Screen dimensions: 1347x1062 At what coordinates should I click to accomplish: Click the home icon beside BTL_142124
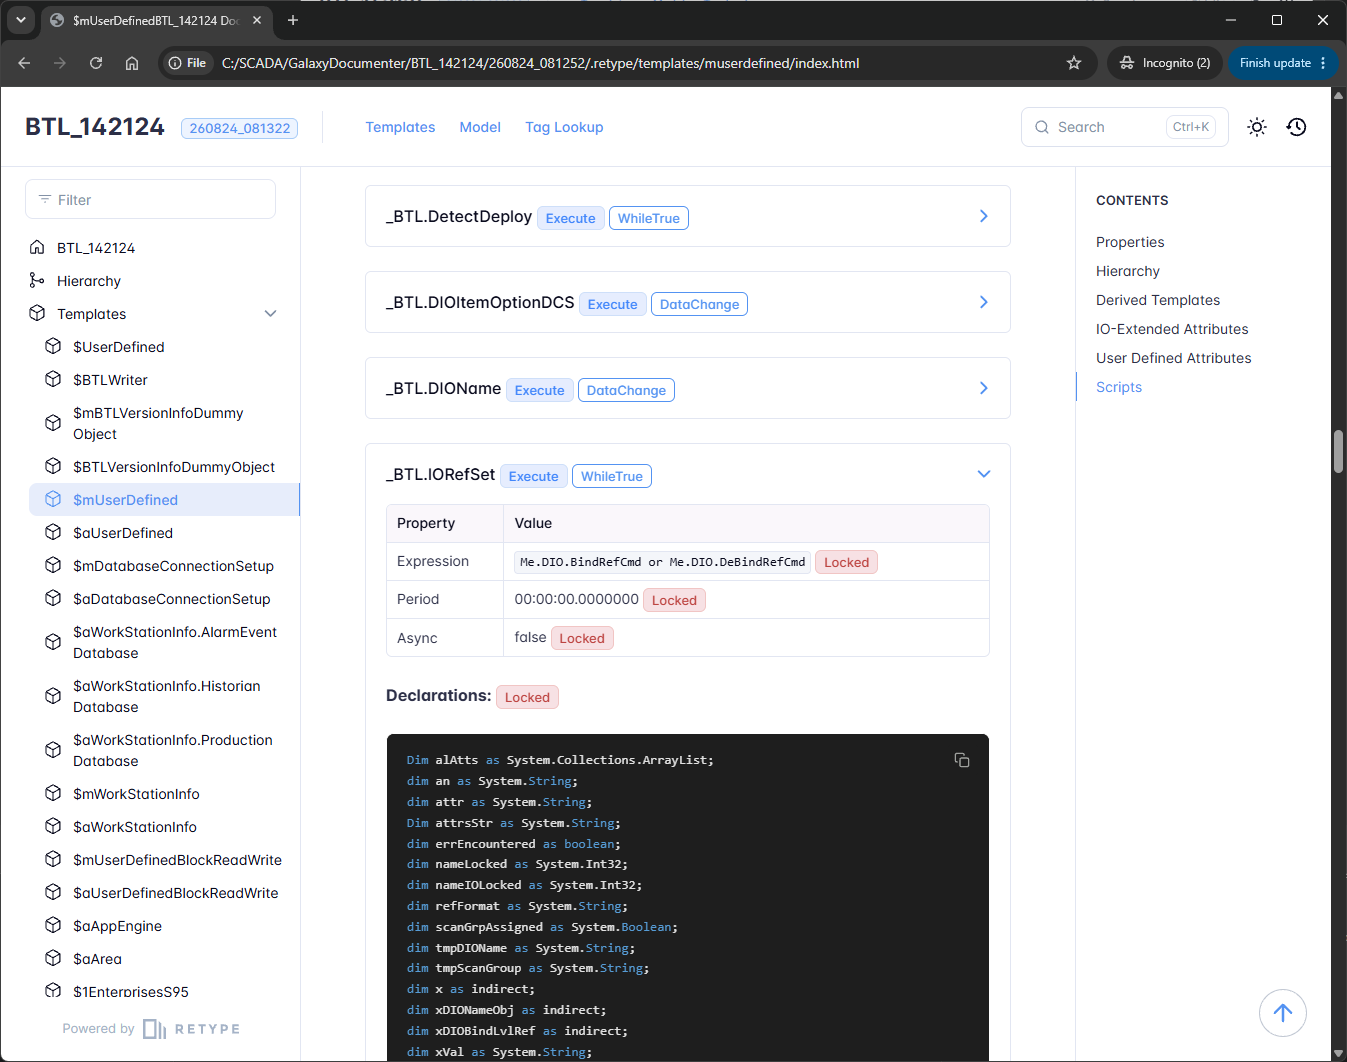pyautogui.click(x=37, y=247)
